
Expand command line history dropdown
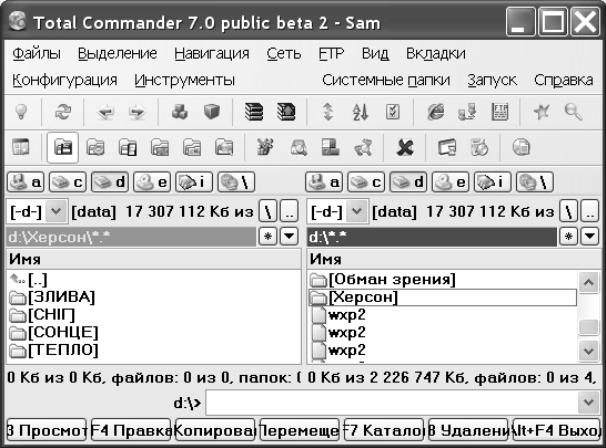589,402
